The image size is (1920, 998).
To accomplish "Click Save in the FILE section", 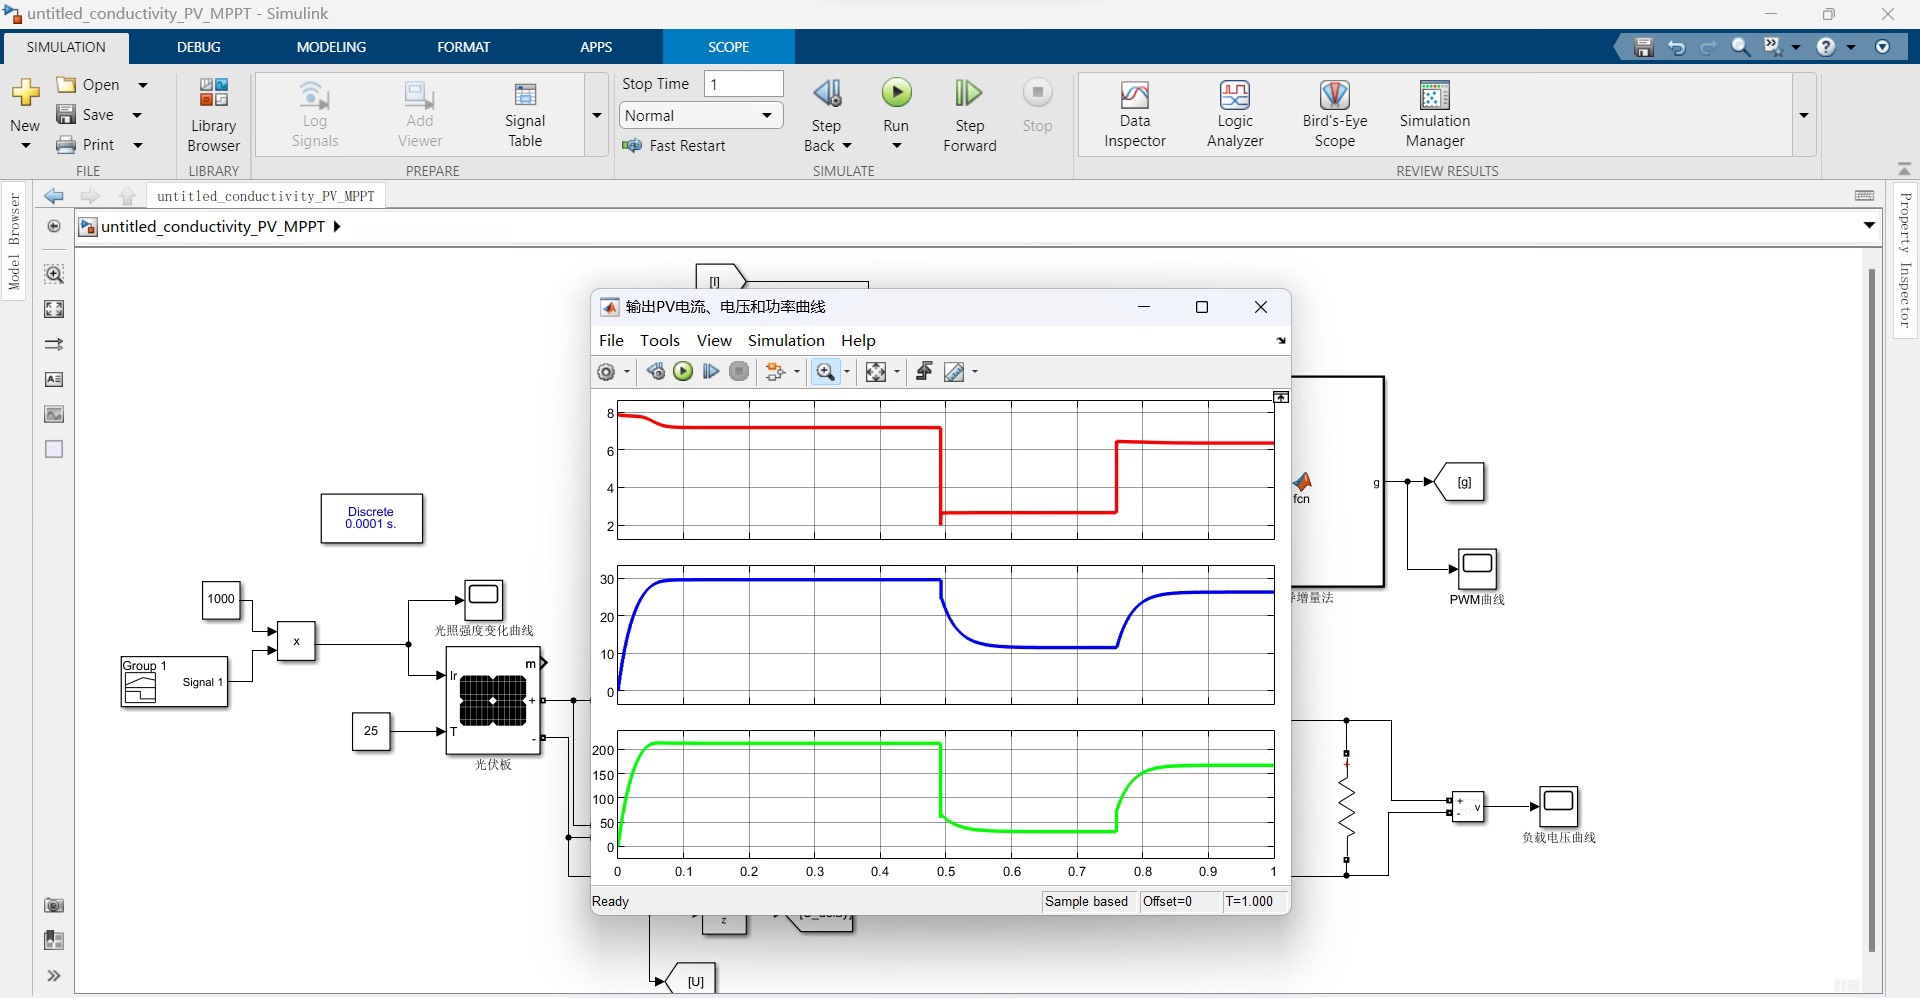I will (x=86, y=115).
